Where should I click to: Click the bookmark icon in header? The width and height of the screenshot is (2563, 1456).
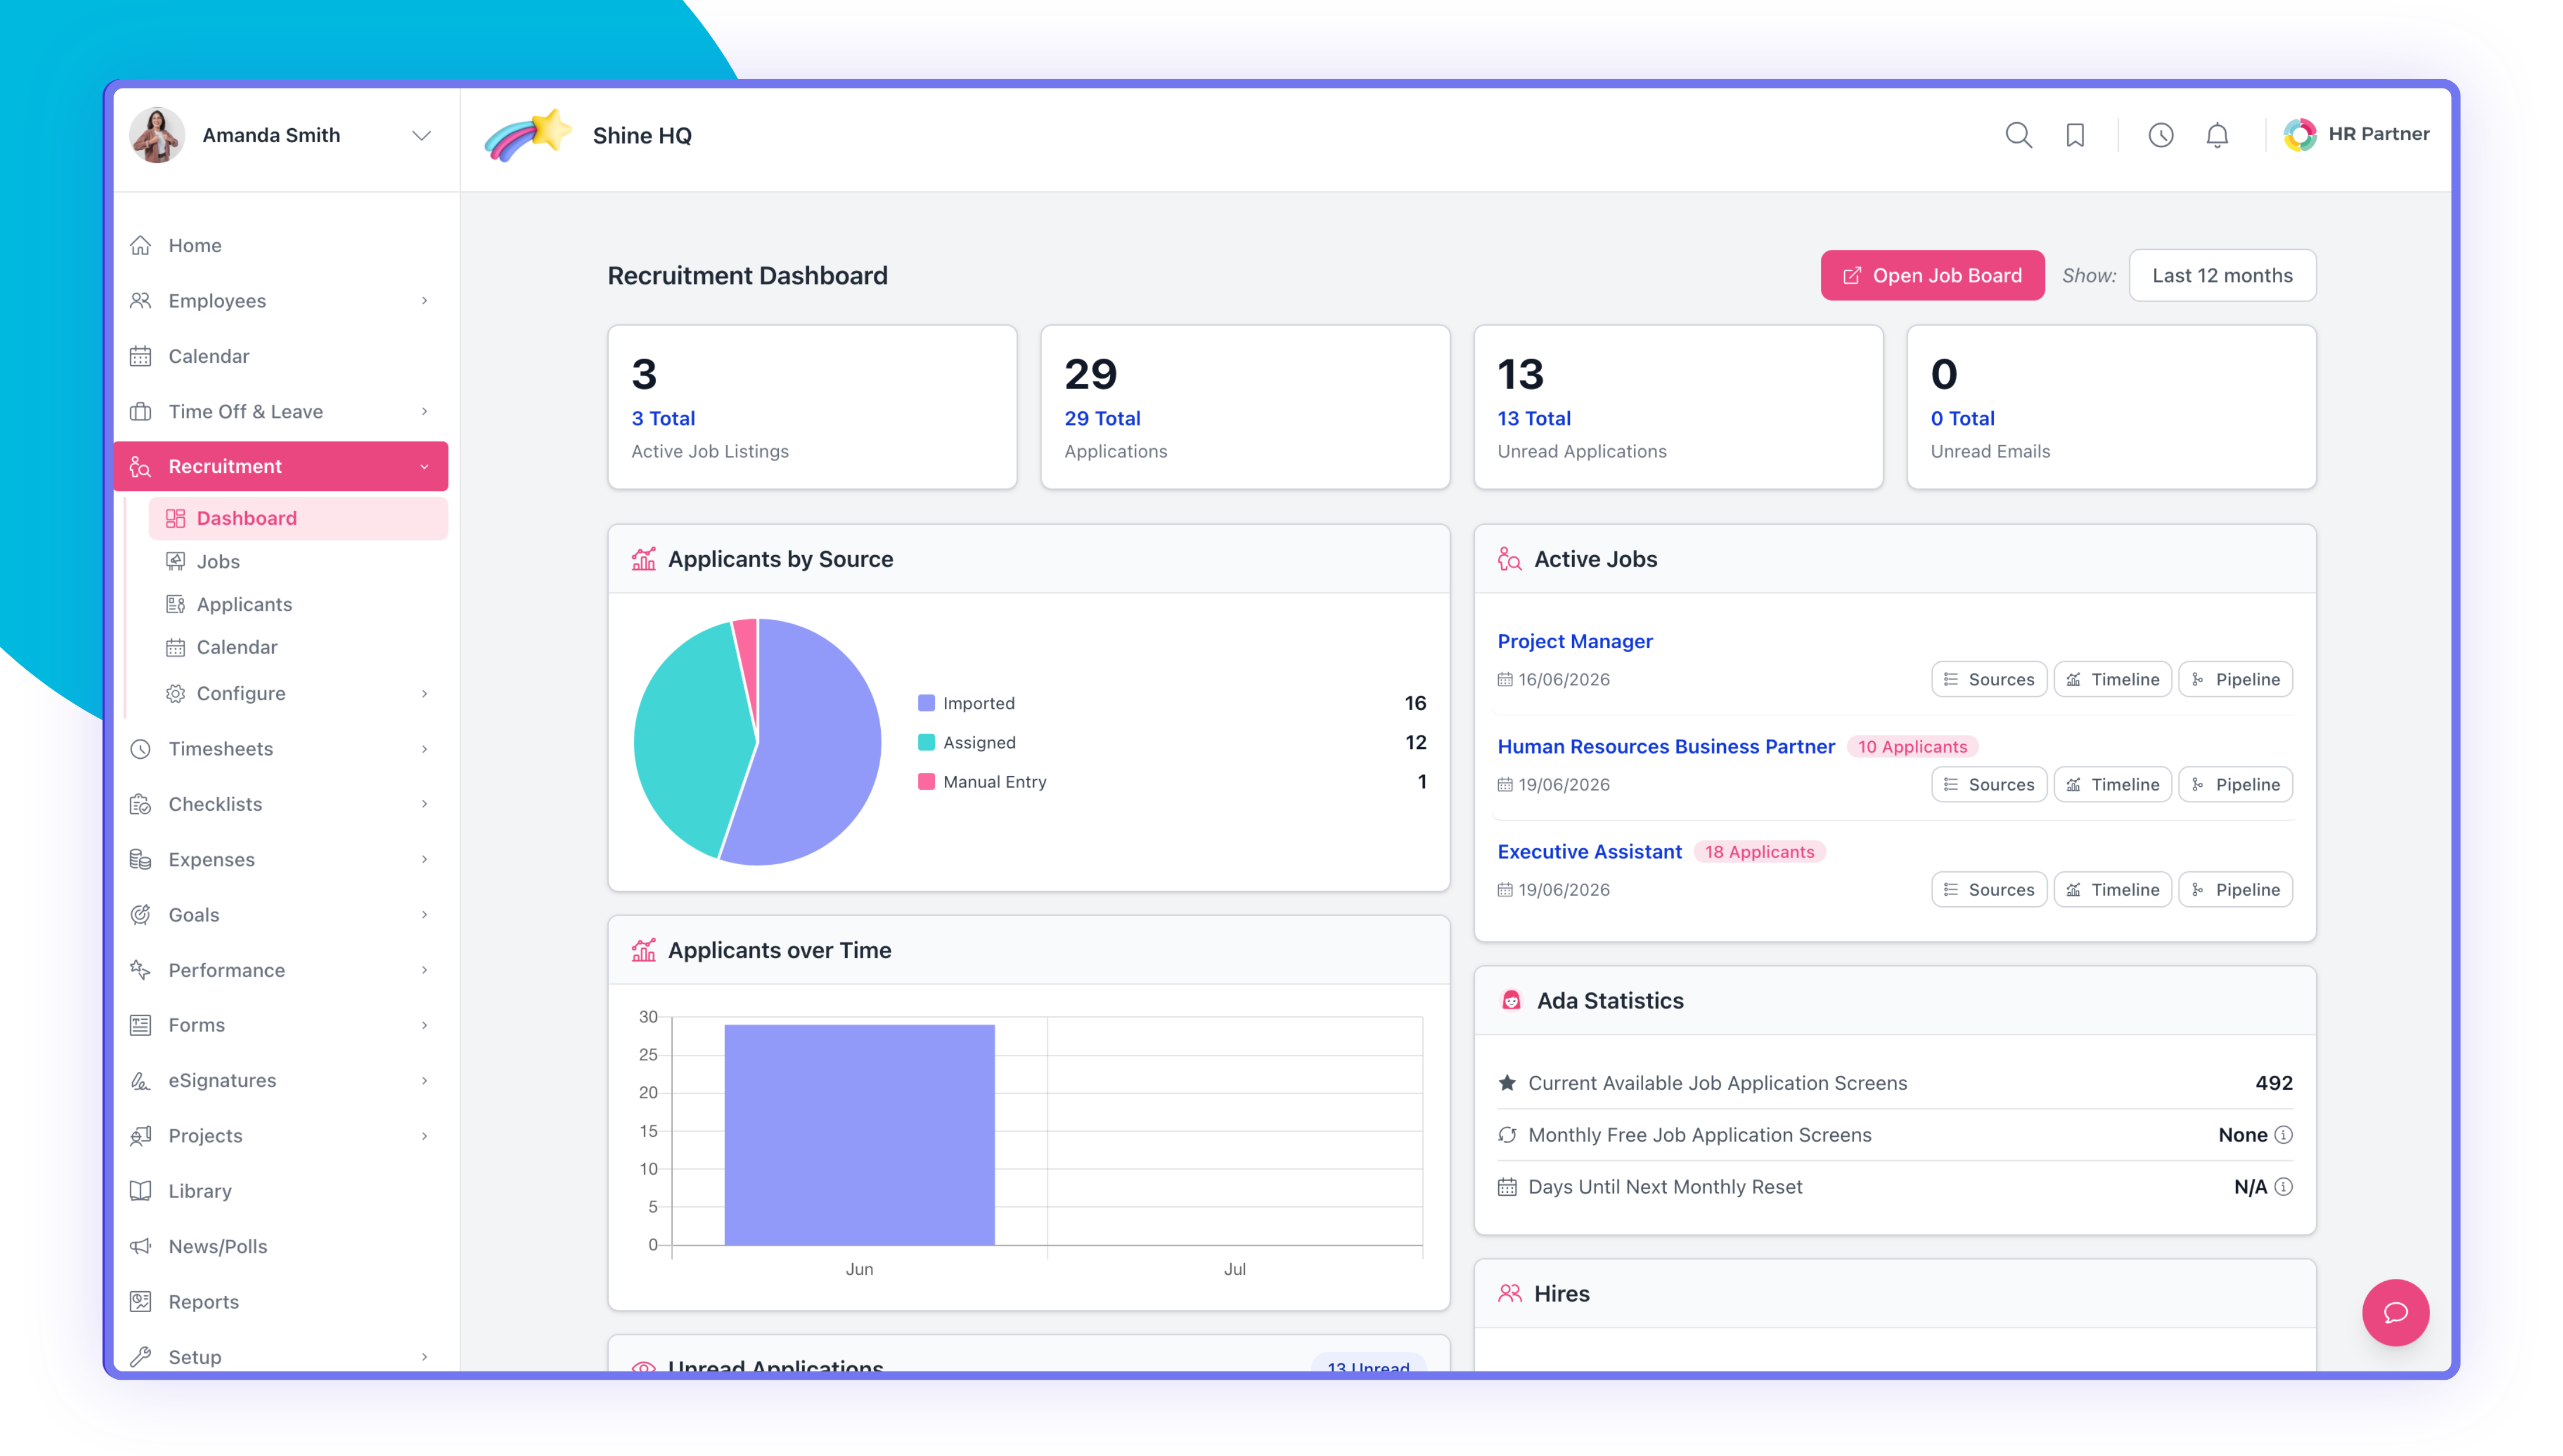pos(2075,135)
